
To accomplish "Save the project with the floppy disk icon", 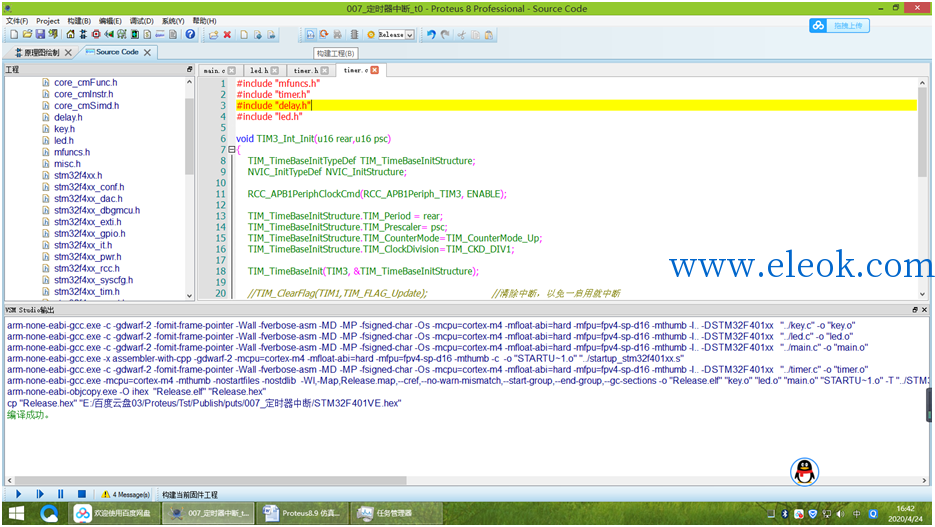I will pyautogui.click(x=40, y=35).
